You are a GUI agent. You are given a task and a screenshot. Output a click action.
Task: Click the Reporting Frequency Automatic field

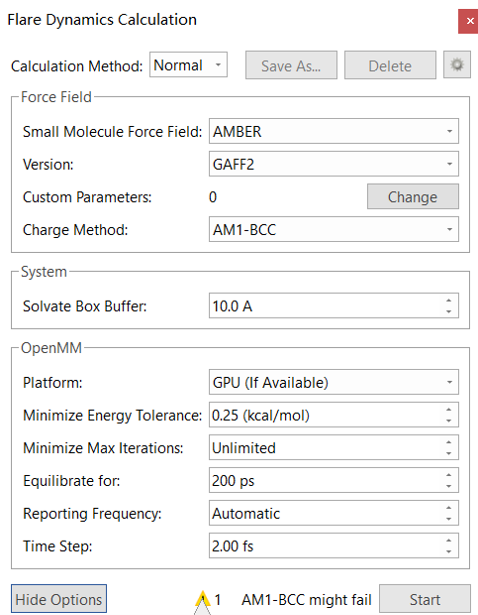(334, 513)
